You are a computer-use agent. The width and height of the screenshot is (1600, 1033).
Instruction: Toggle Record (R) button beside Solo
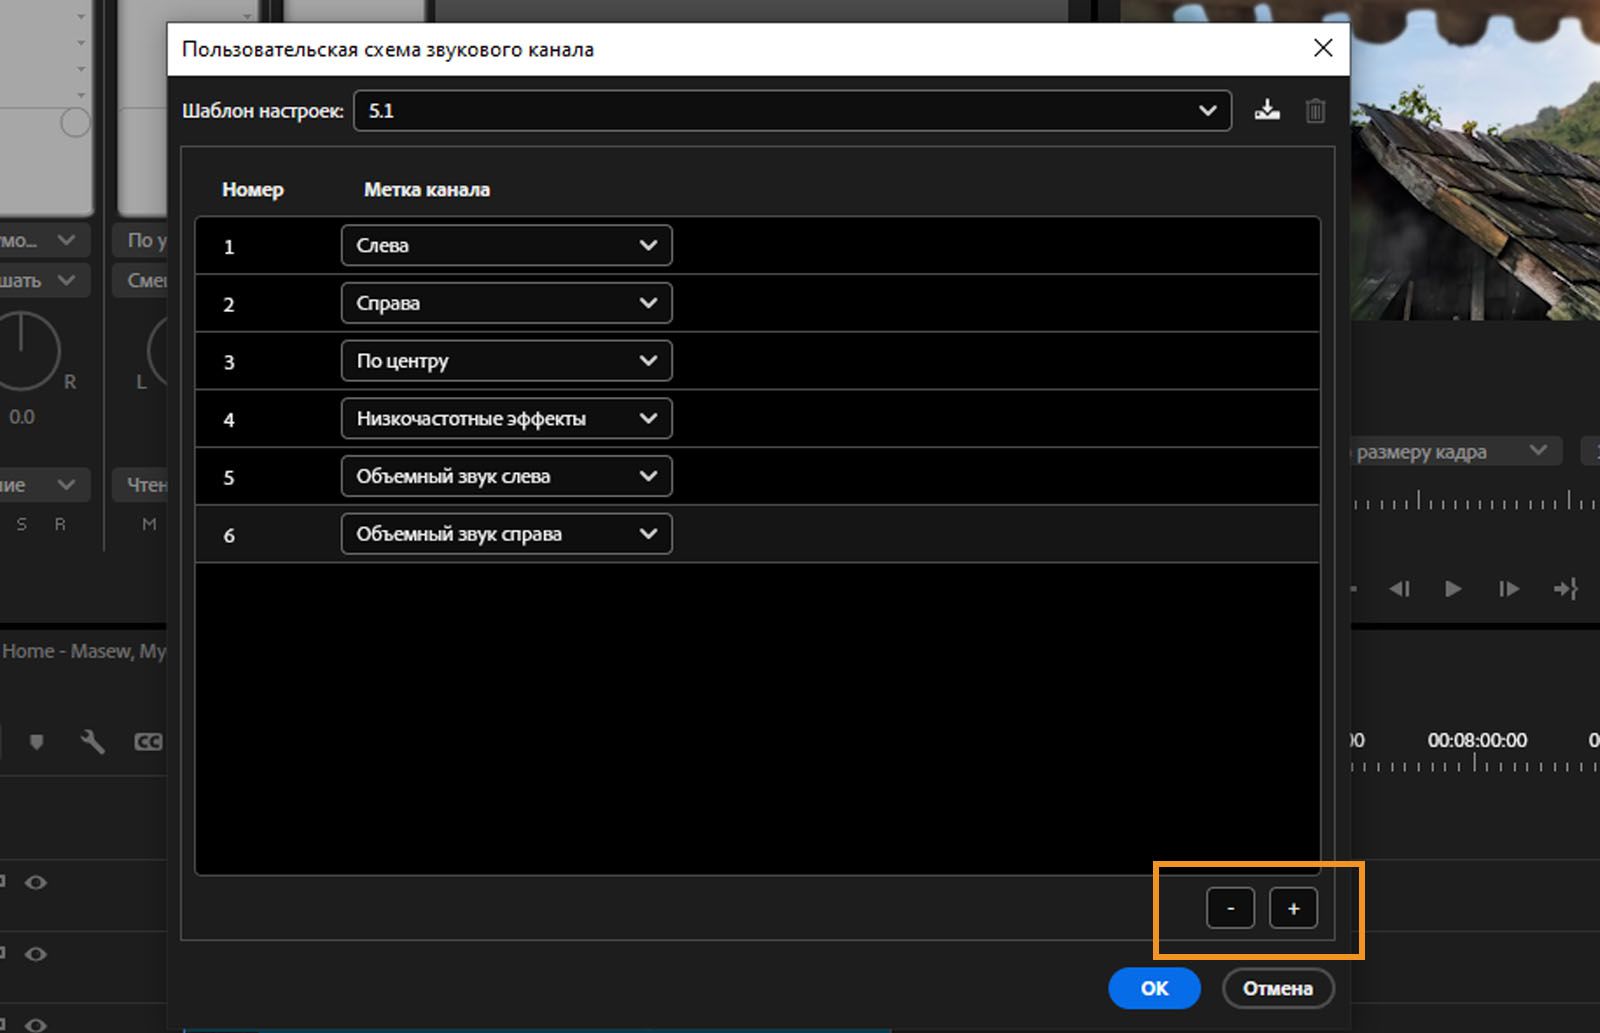(x=60, y=524)
